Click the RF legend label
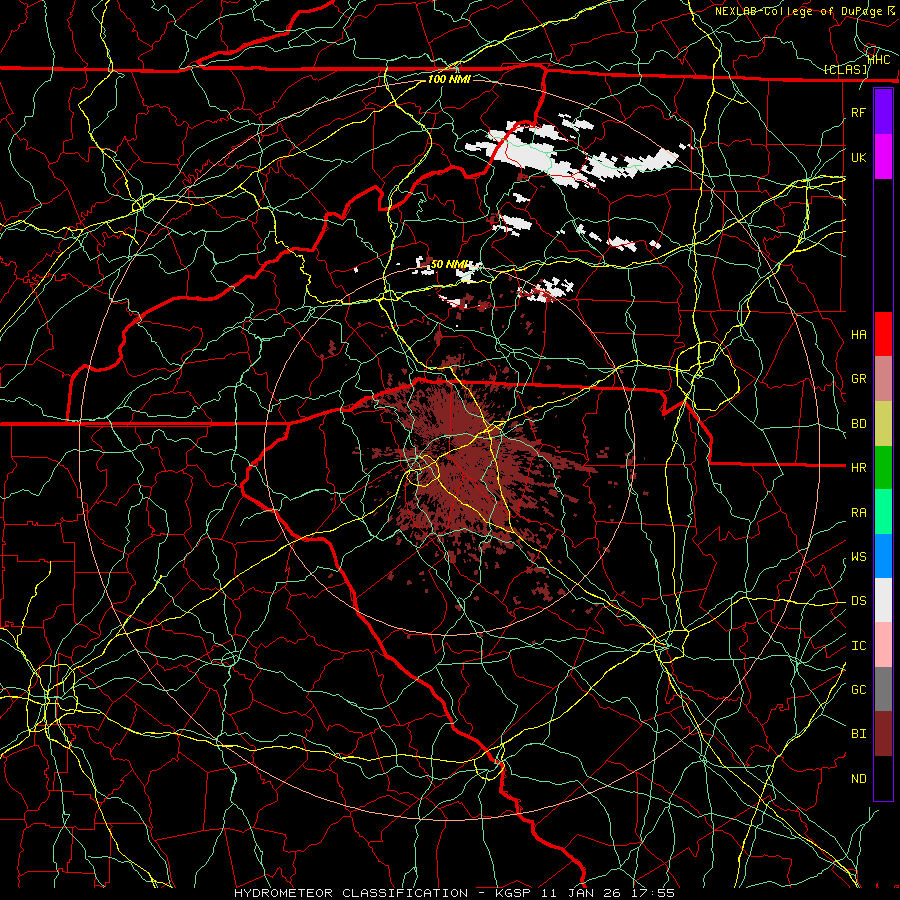The image size is (900, 900). (x=858, y=112)
